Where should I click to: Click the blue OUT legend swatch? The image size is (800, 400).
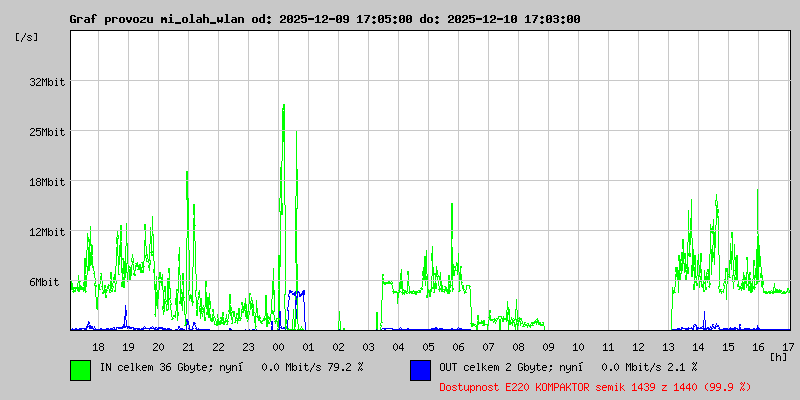point(420,370)
